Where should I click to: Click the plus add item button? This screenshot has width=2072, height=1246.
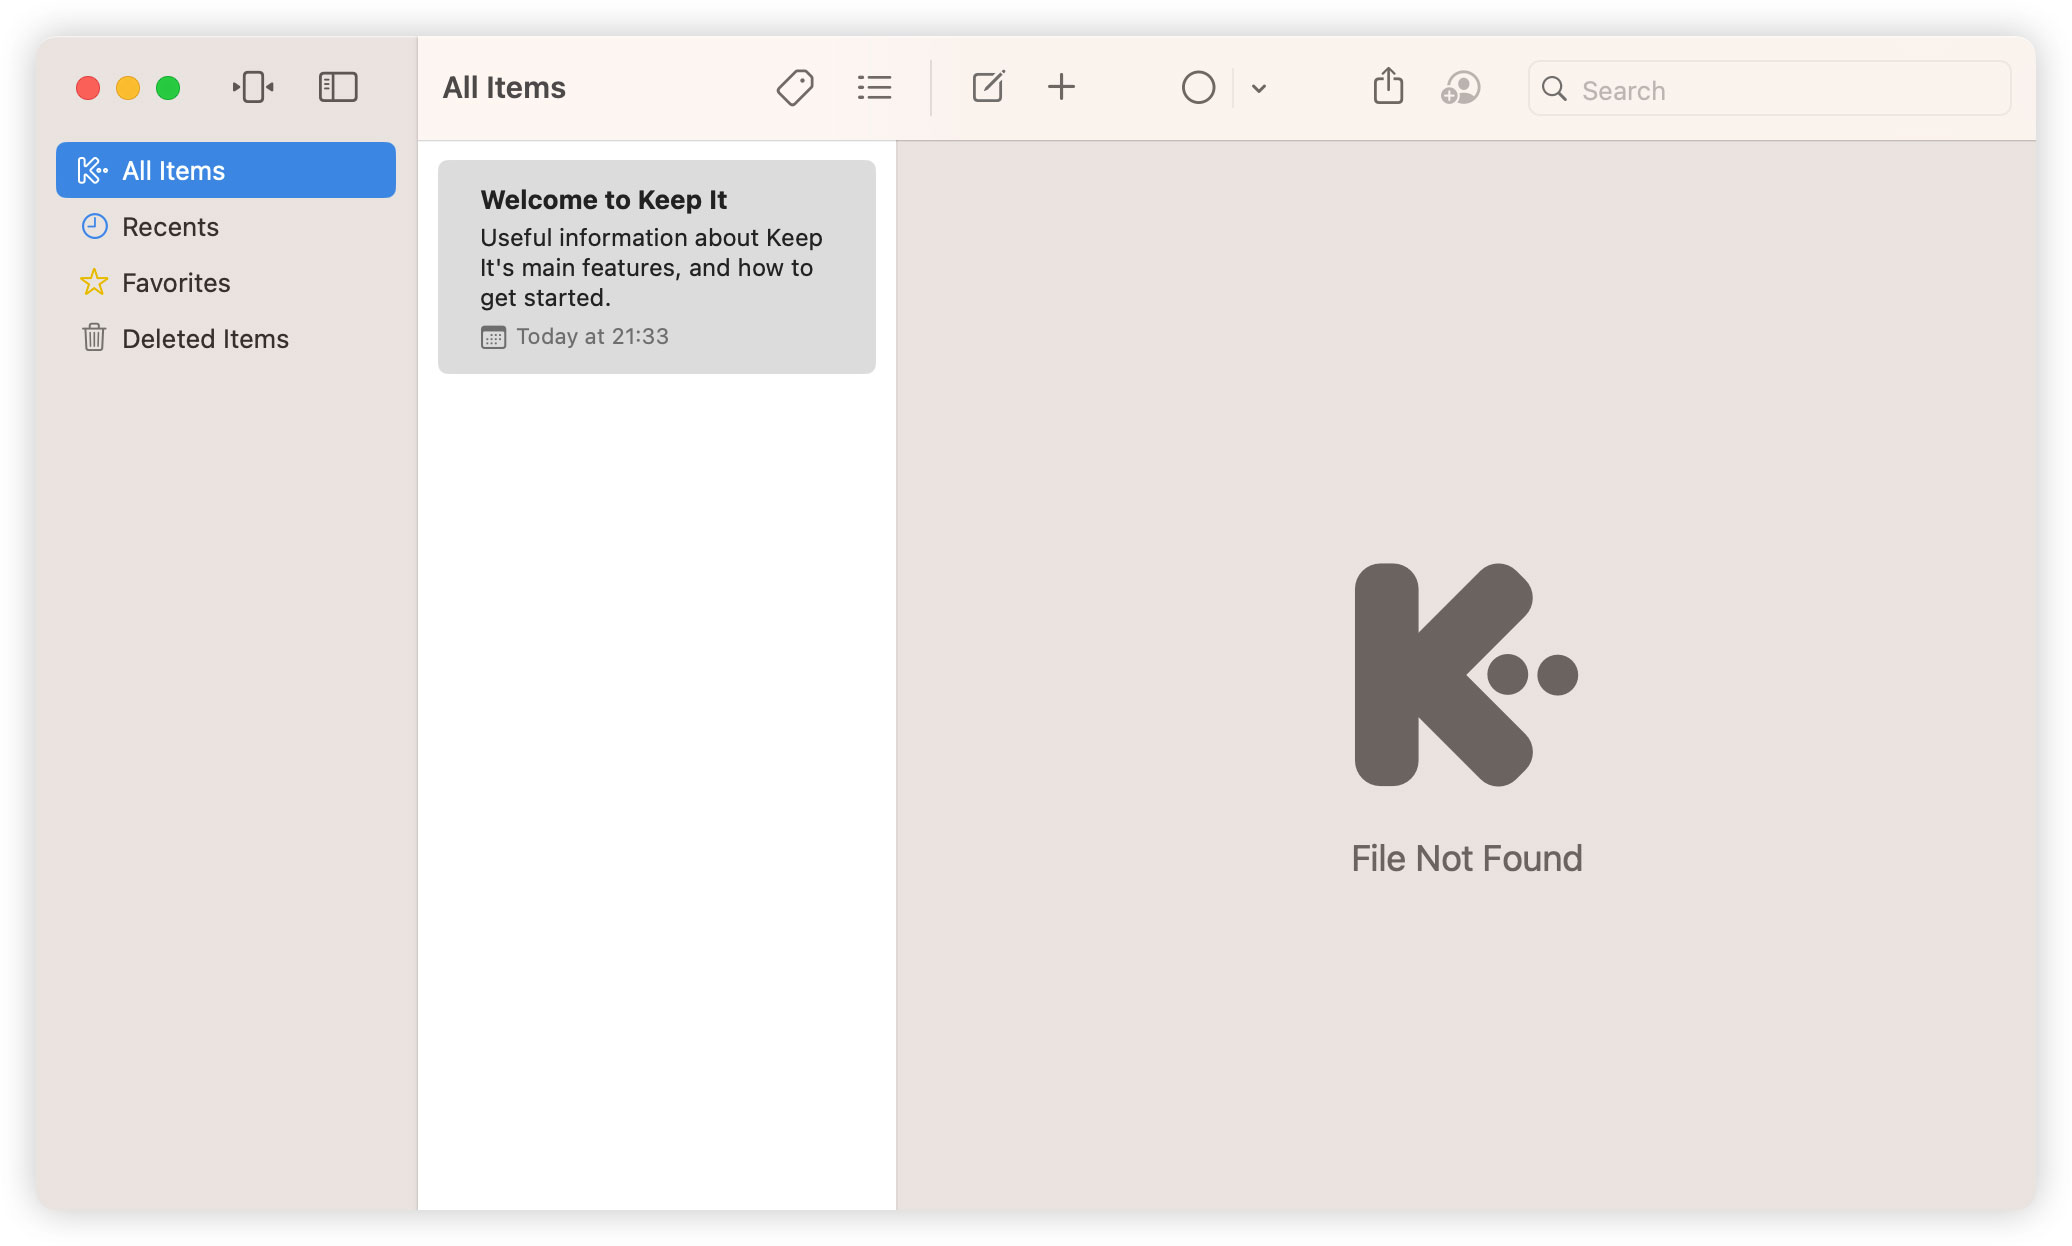[1061, 87]
